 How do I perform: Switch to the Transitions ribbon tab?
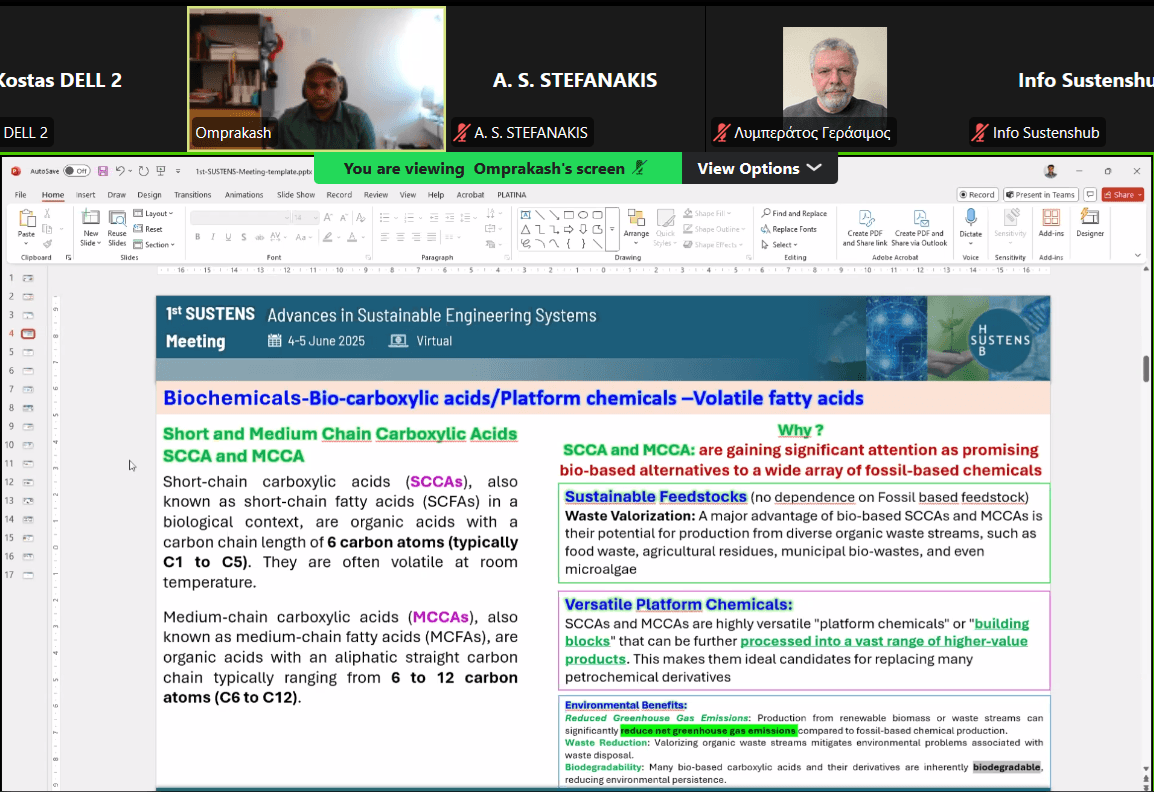tap(192, 195)
